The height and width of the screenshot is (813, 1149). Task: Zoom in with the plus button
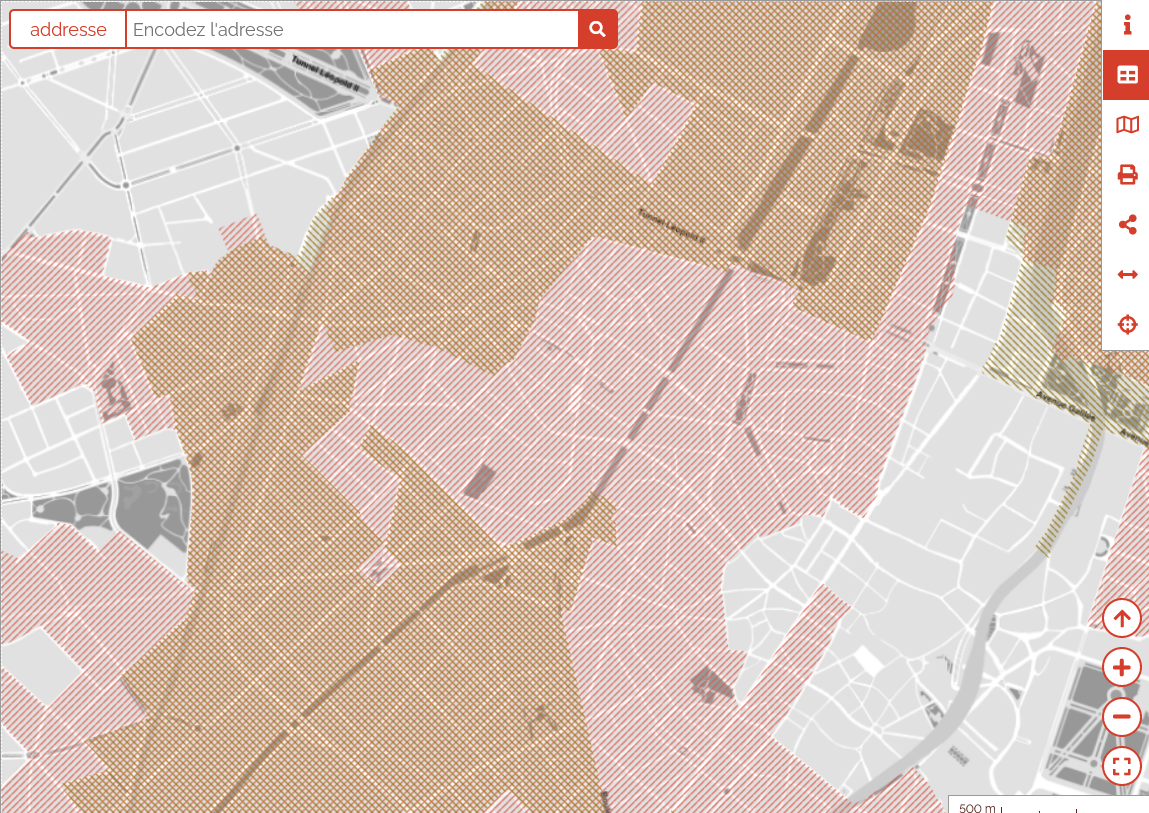pos(1121,667)
